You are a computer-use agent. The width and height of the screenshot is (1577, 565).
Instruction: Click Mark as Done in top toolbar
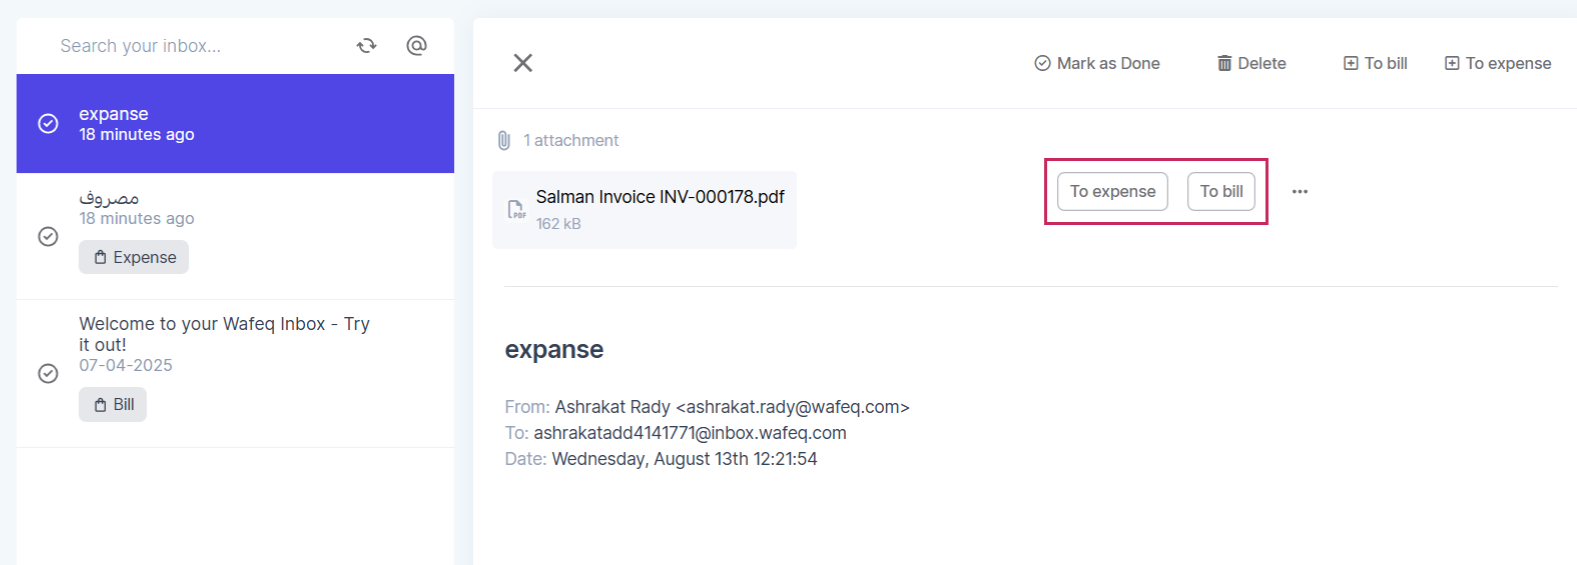1097,63
